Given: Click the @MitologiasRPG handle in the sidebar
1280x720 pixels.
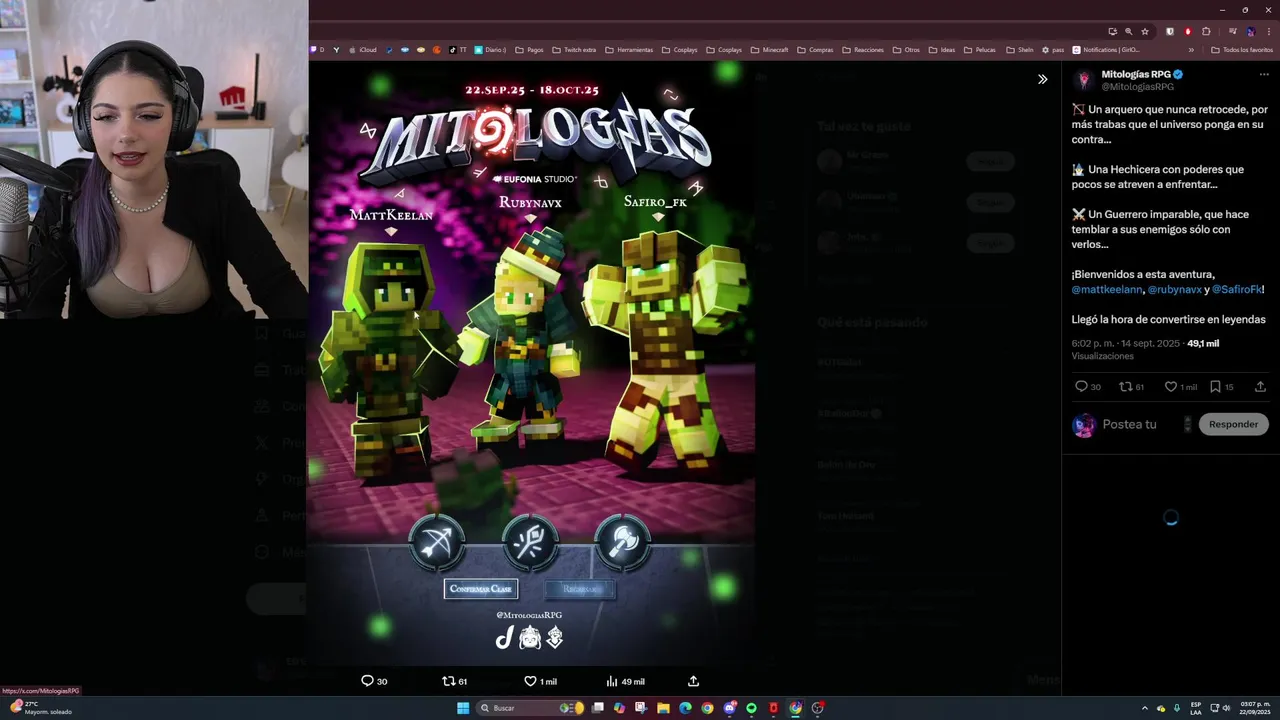Looking at the screenshot, I should tap(1138, 87).
